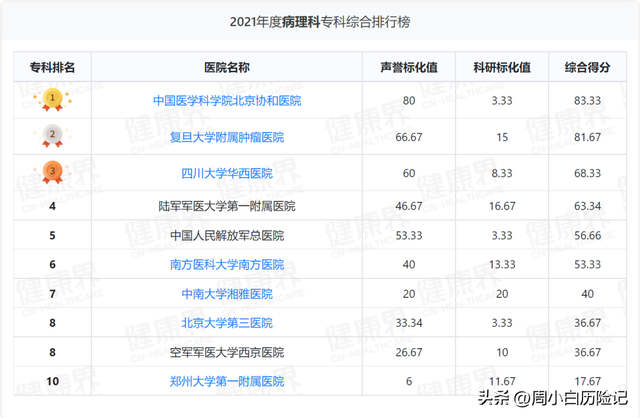Click the 头条 @周小白历险记 caption
The image size is (640, 418).
[553, 398]
